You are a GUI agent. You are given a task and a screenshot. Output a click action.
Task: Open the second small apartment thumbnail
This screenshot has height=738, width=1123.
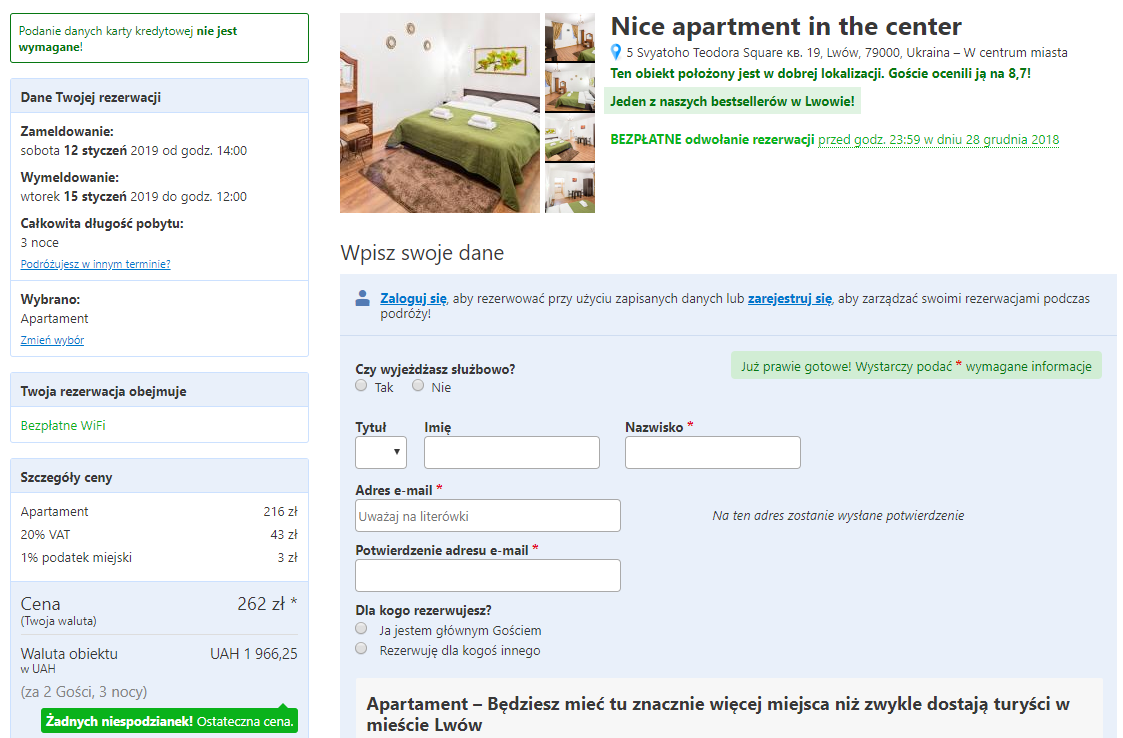[x=570, y=89]
